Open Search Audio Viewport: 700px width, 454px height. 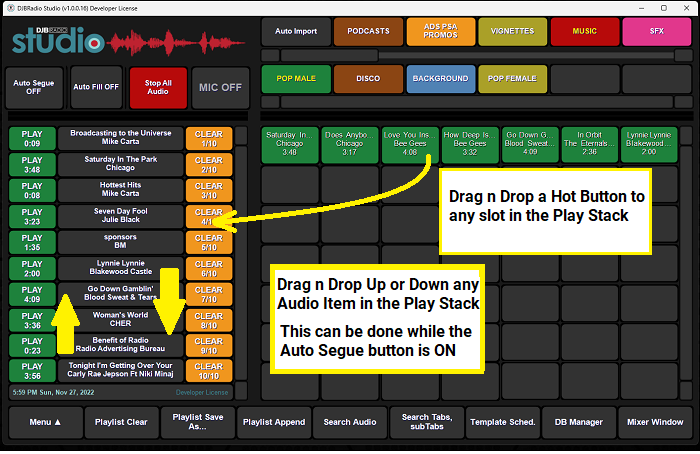tap(350, 423)
